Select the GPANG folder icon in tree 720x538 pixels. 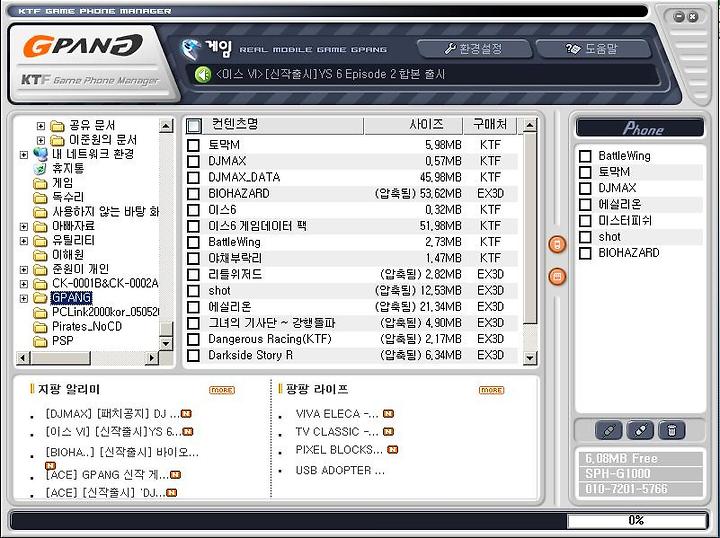click(40, 298)
